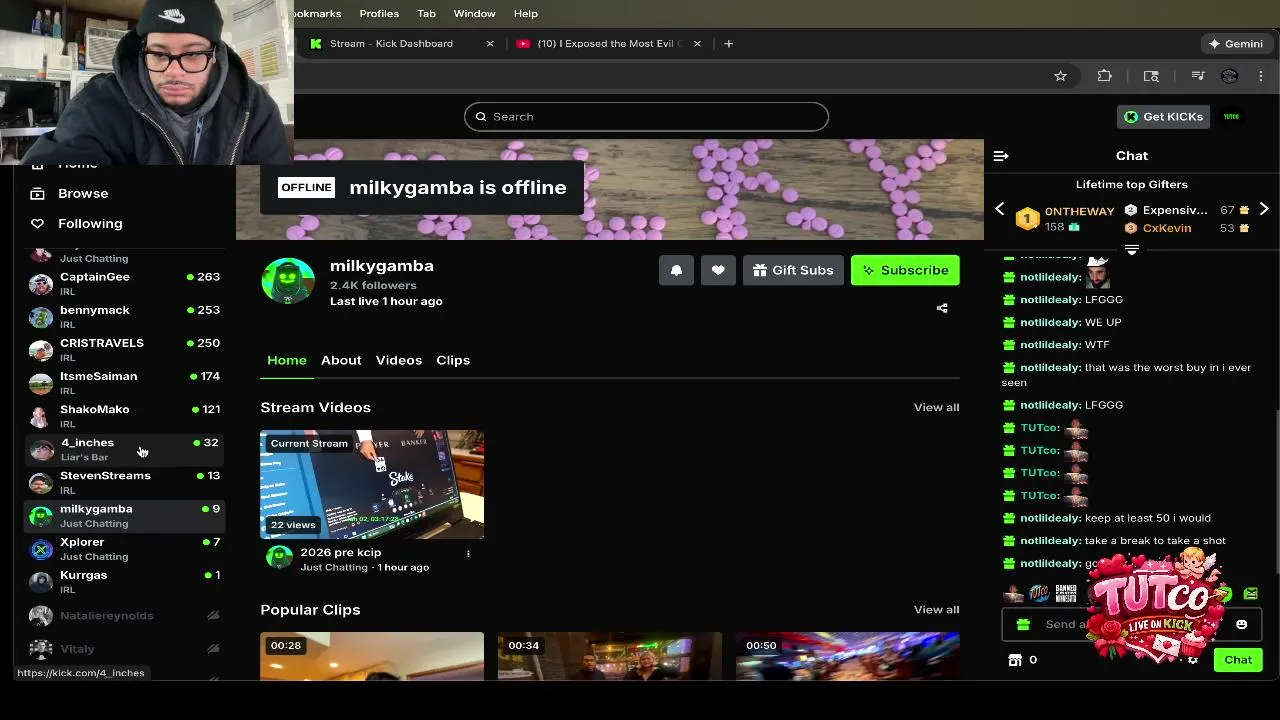Show previous top gifters with left arrow
1280x720 pixels.
[999, 209]
